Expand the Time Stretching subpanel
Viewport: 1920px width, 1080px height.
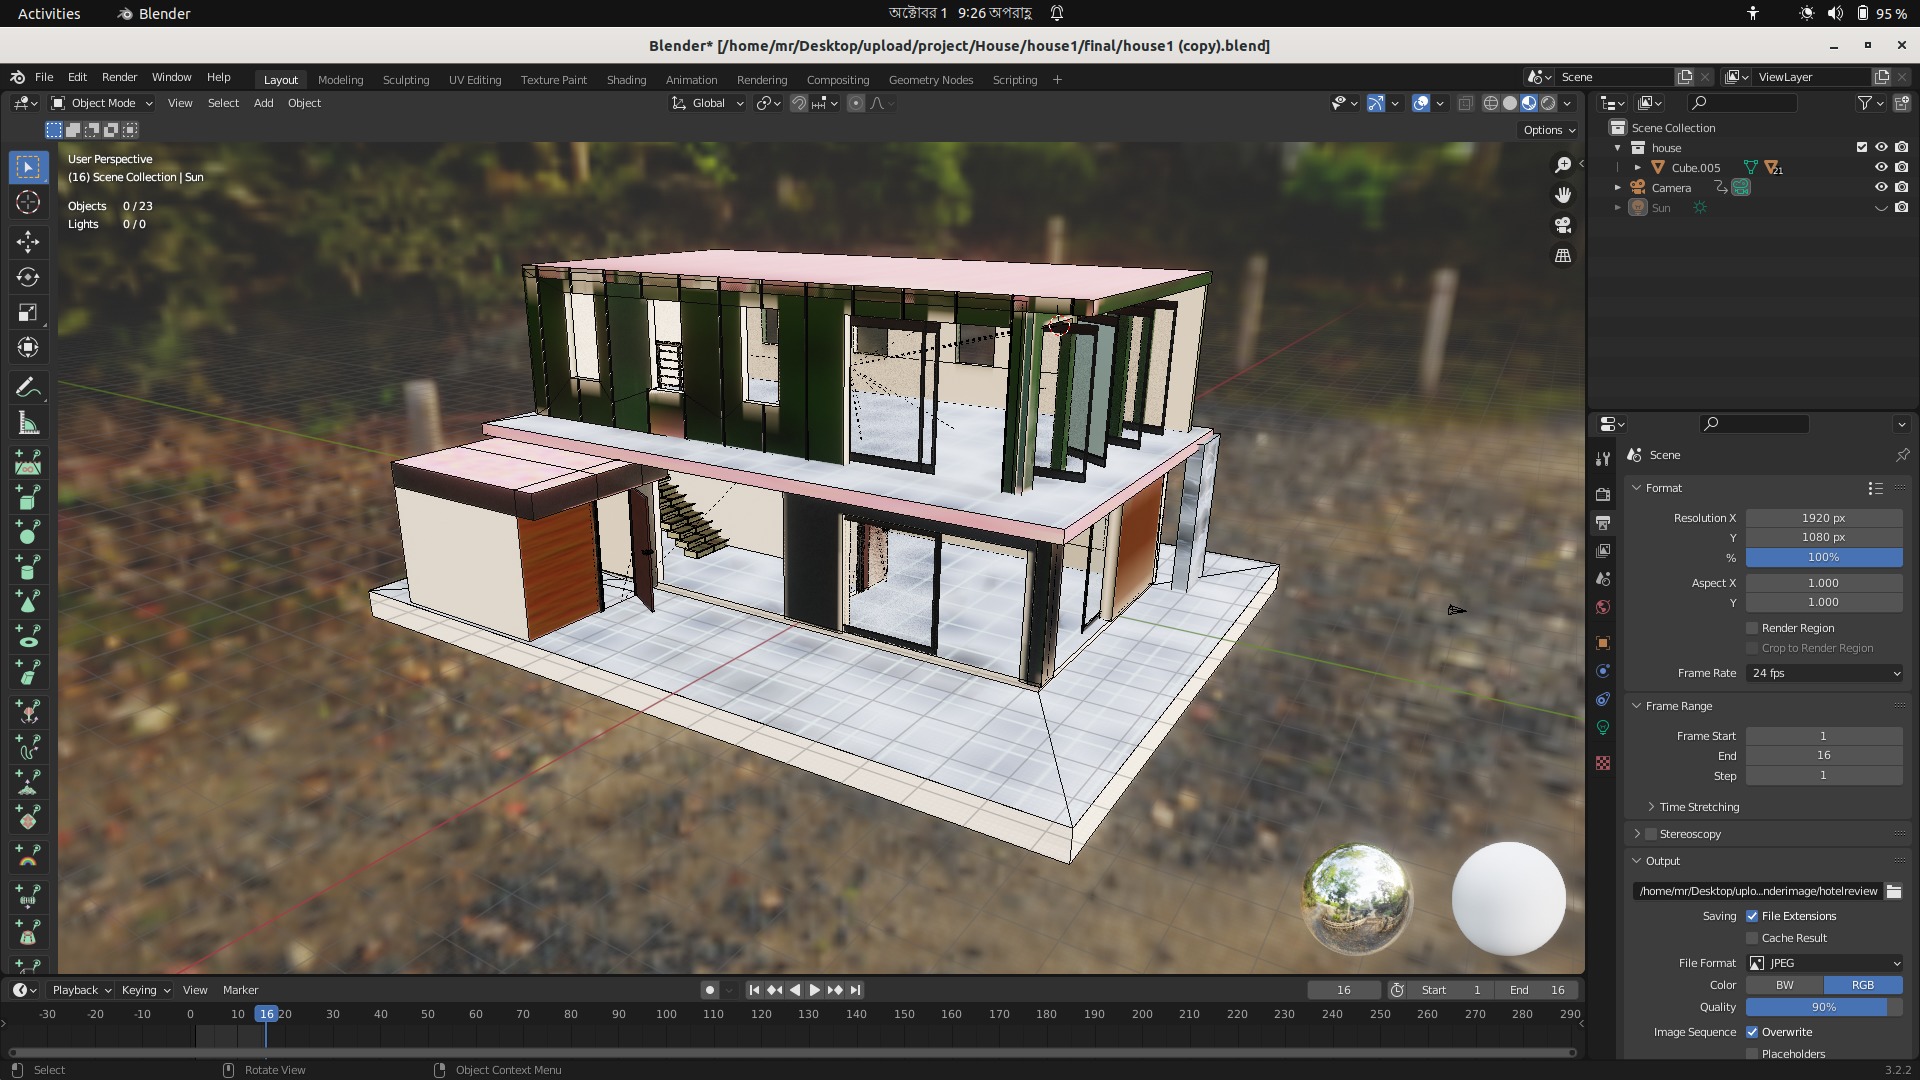(1651, 807)
